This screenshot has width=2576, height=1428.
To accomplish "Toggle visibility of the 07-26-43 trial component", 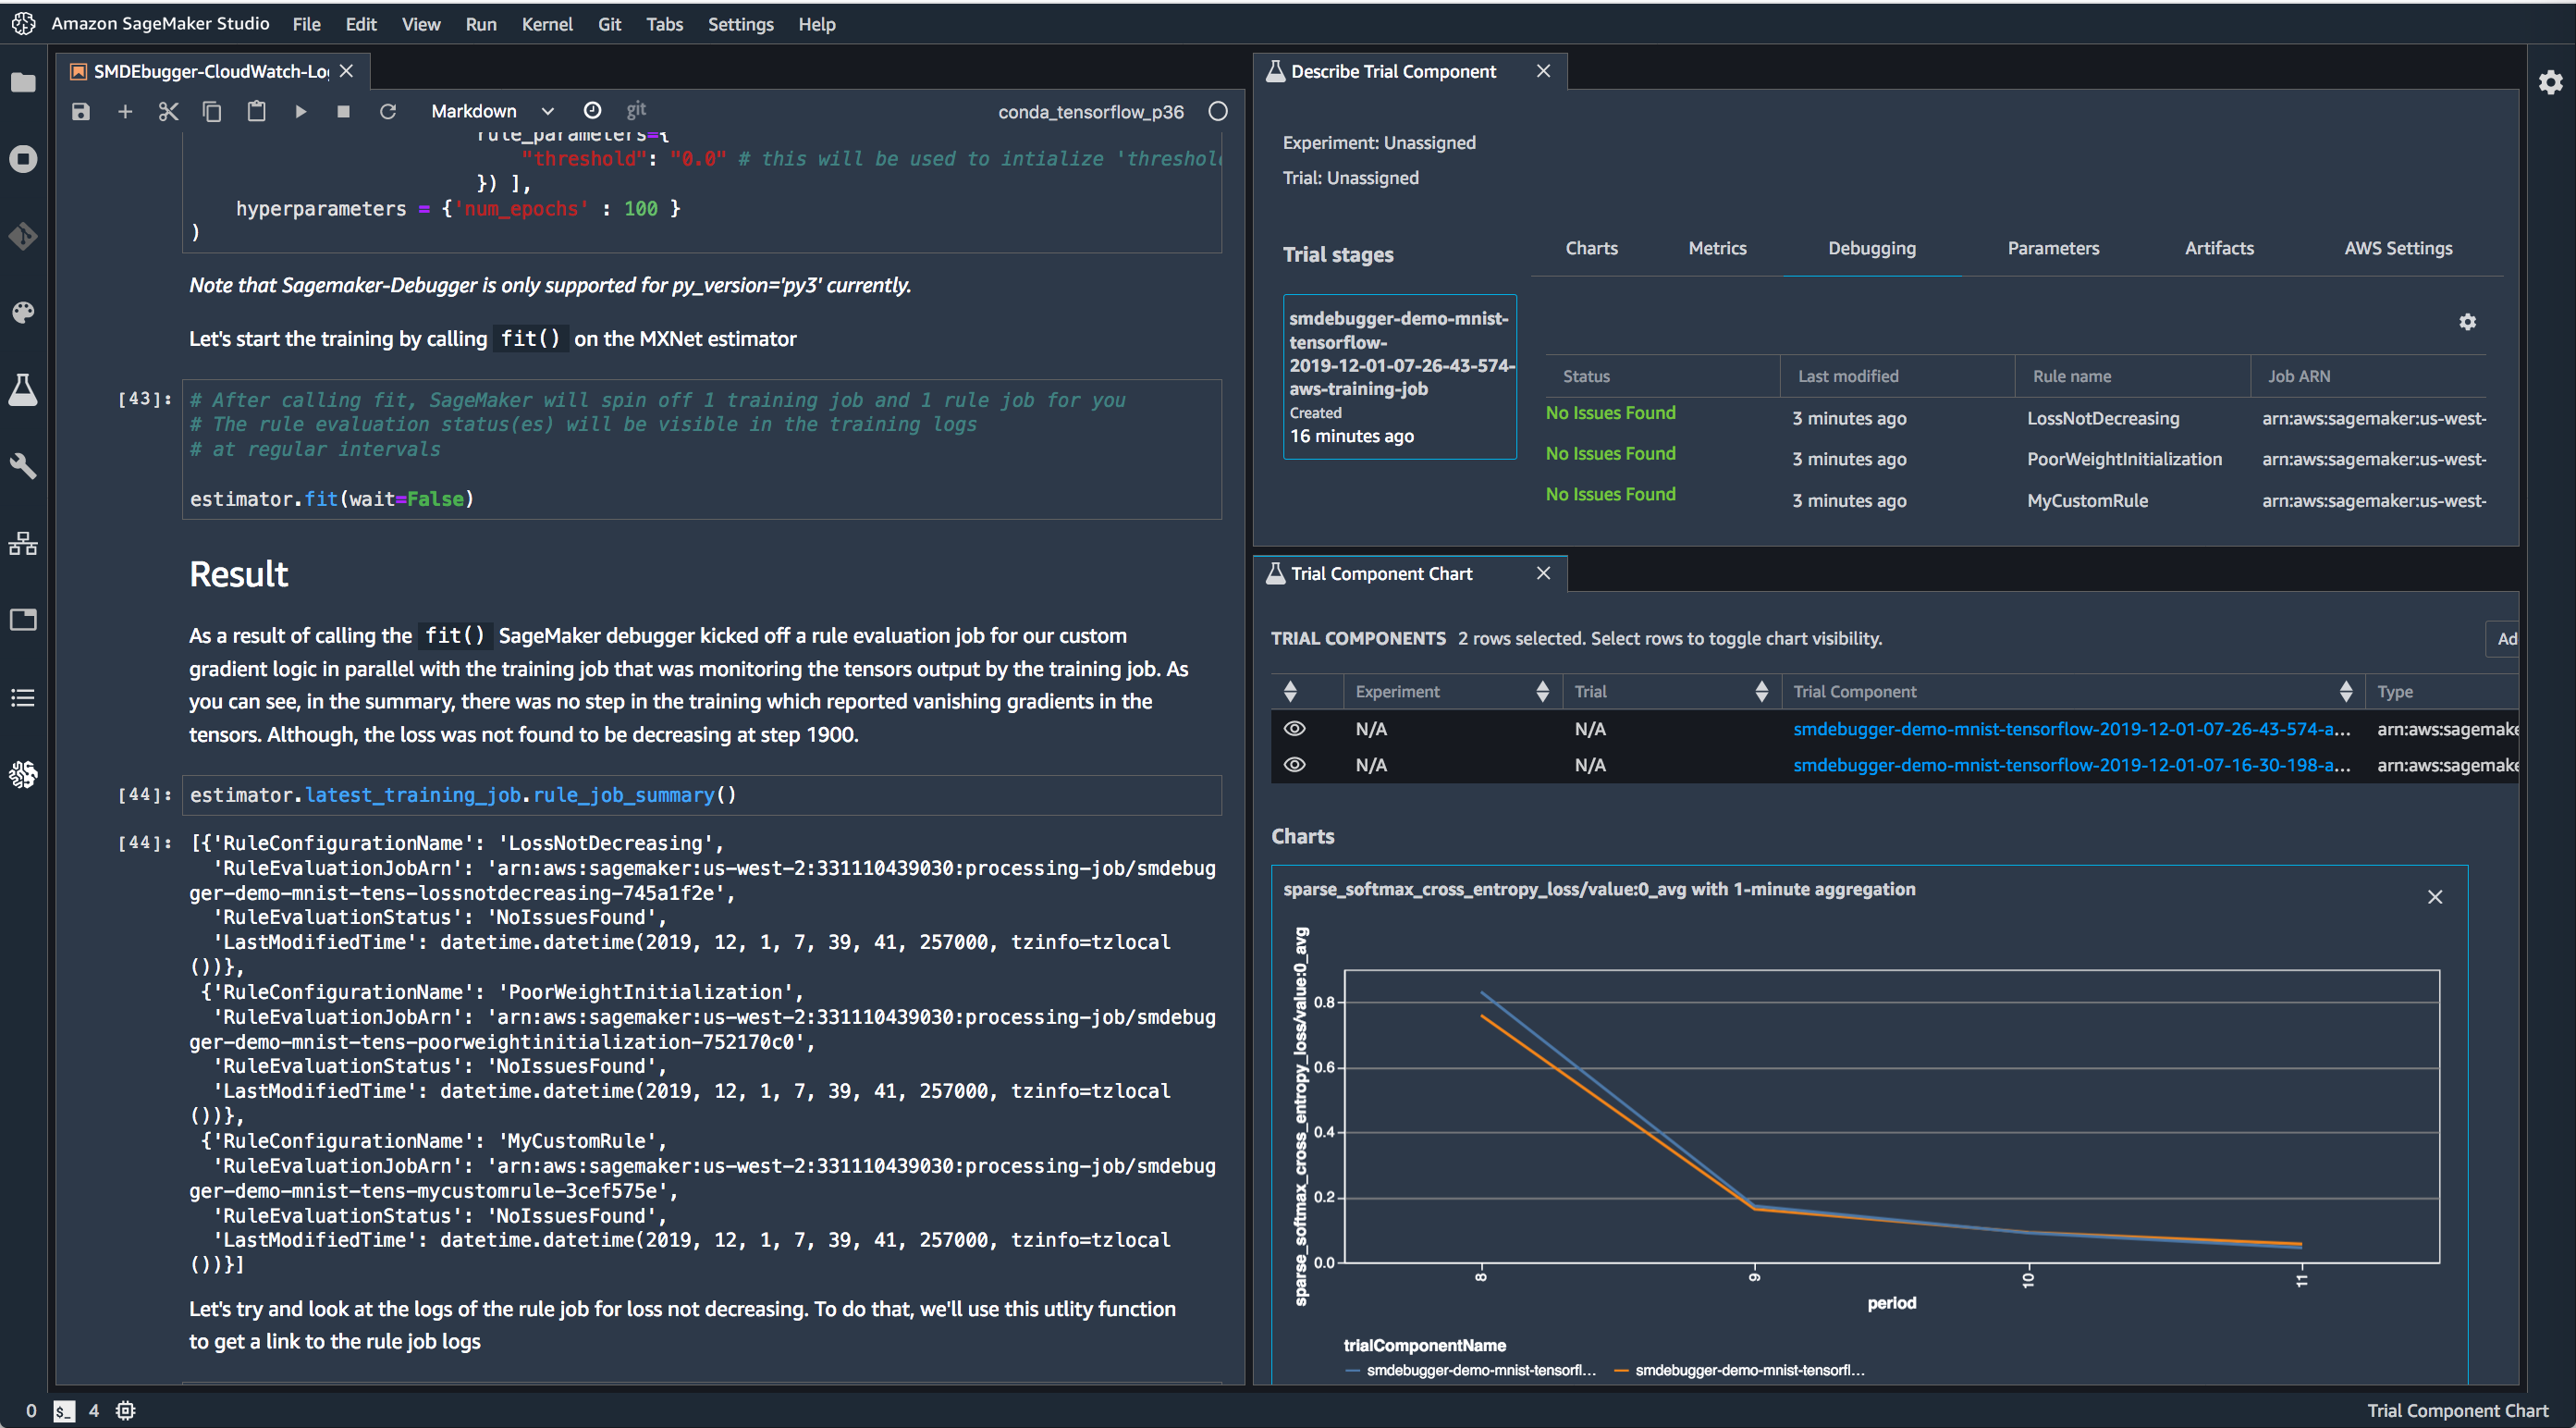I will [1294, 729].
